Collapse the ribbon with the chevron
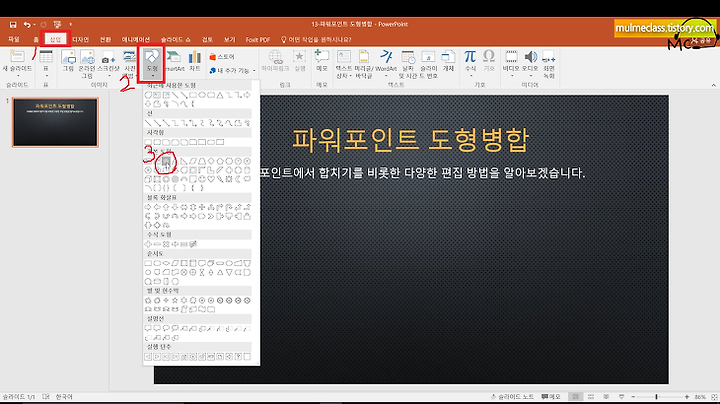720x404 pixels. point(713,85)
